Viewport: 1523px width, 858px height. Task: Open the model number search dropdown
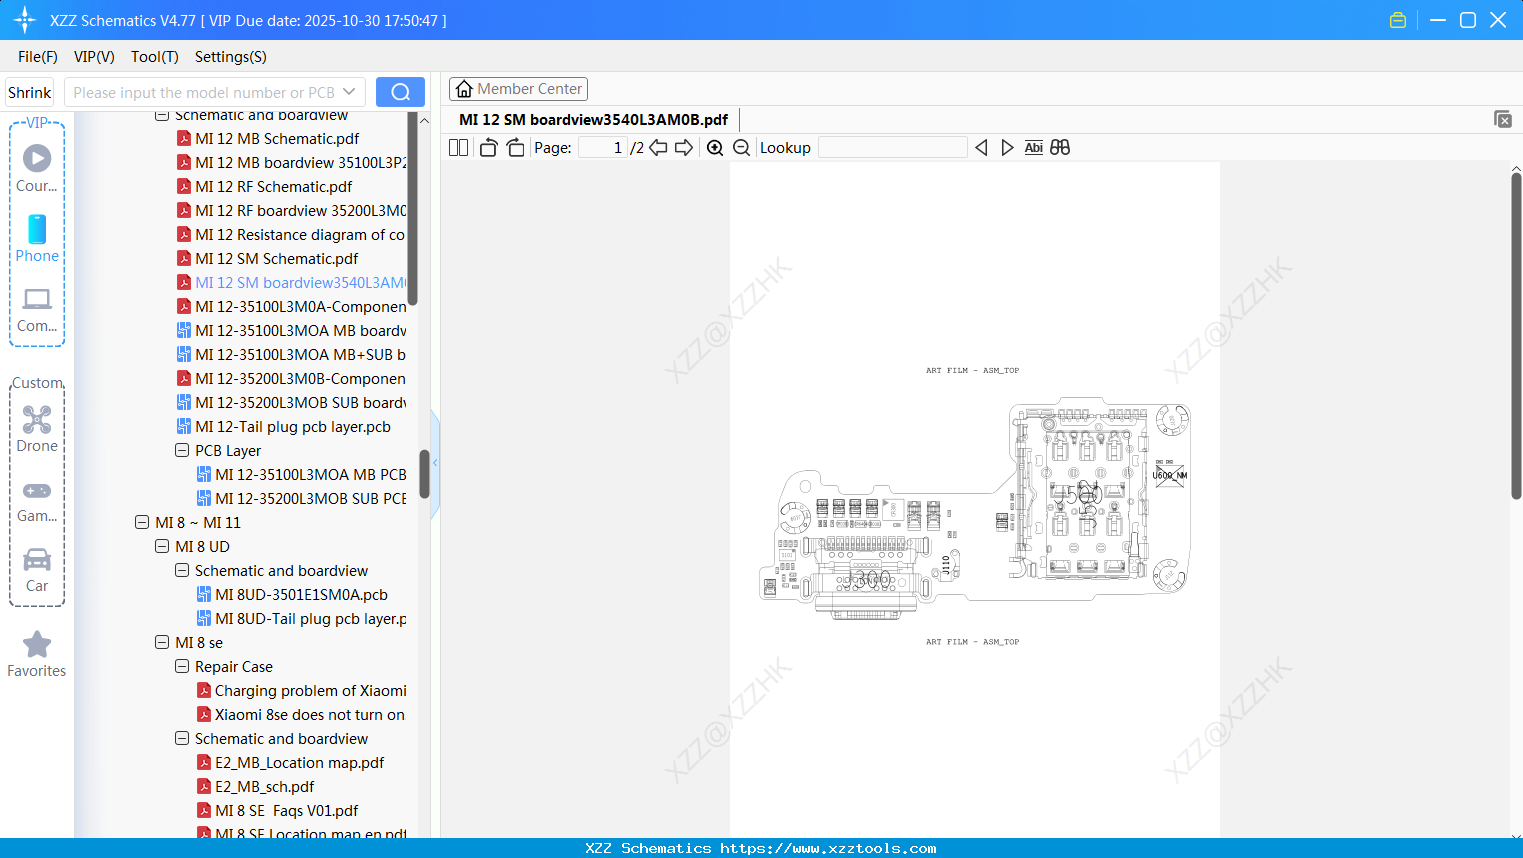point(349,91)
